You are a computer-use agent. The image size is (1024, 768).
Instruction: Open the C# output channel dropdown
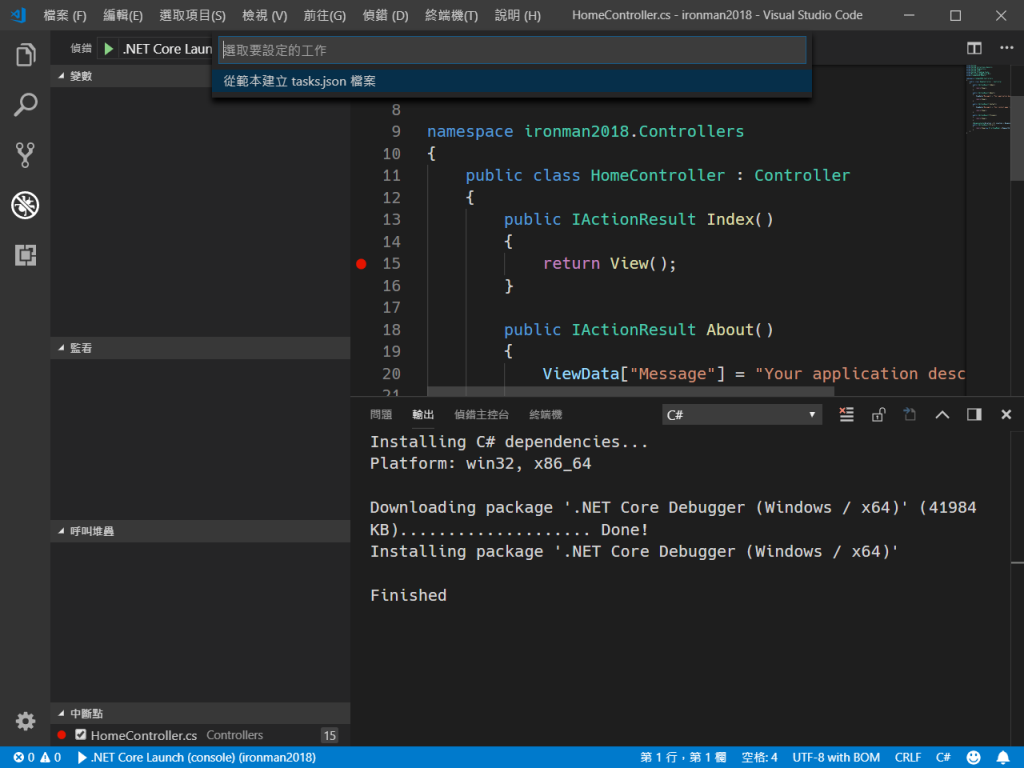point(741,415)
